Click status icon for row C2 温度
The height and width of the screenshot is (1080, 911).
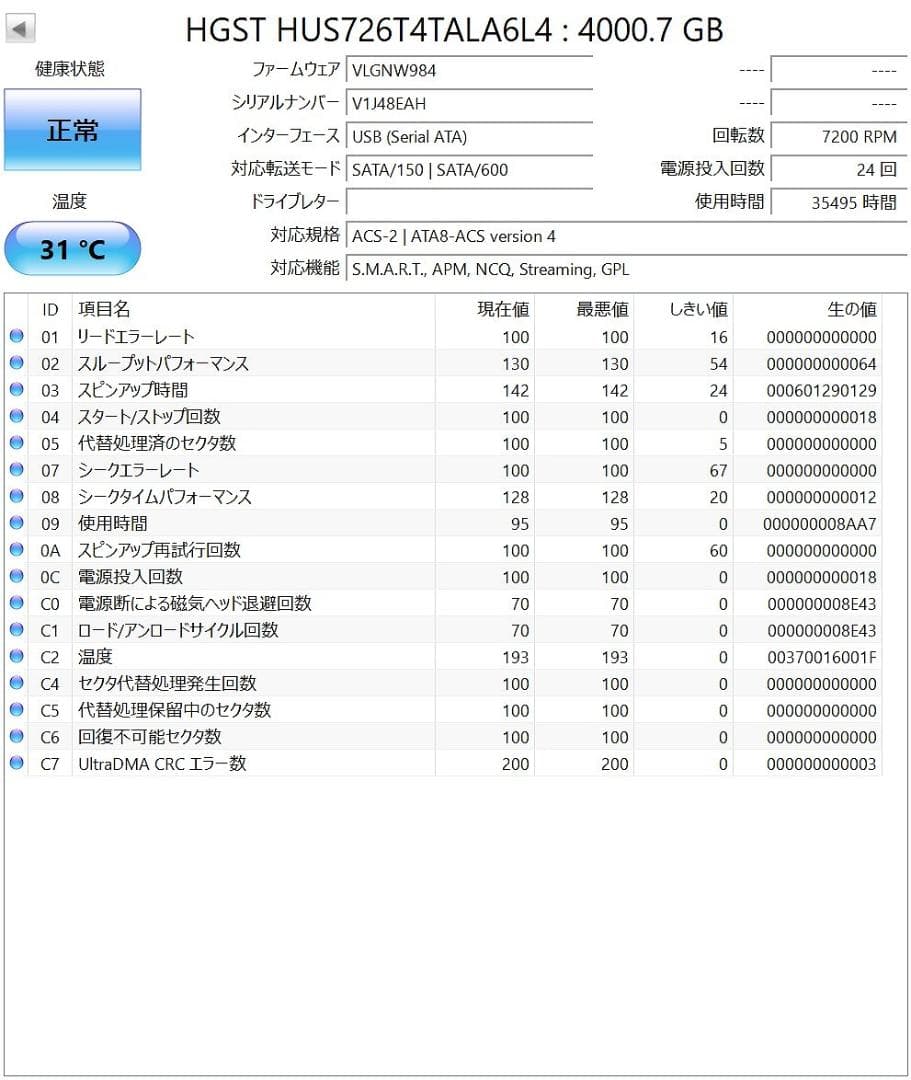(x=17, y=656)
